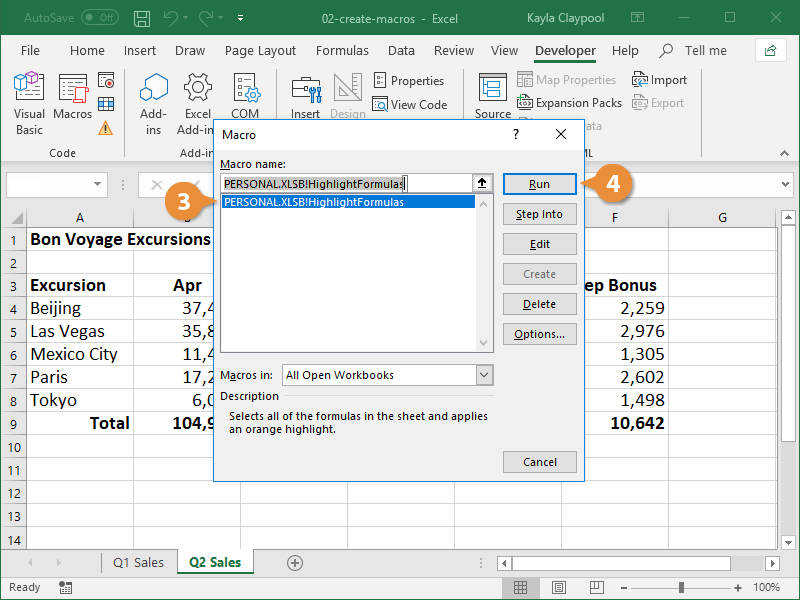This screenshot has height=600, width=800.
Task: Delete the selected macro
Action: tap(540, 304)
